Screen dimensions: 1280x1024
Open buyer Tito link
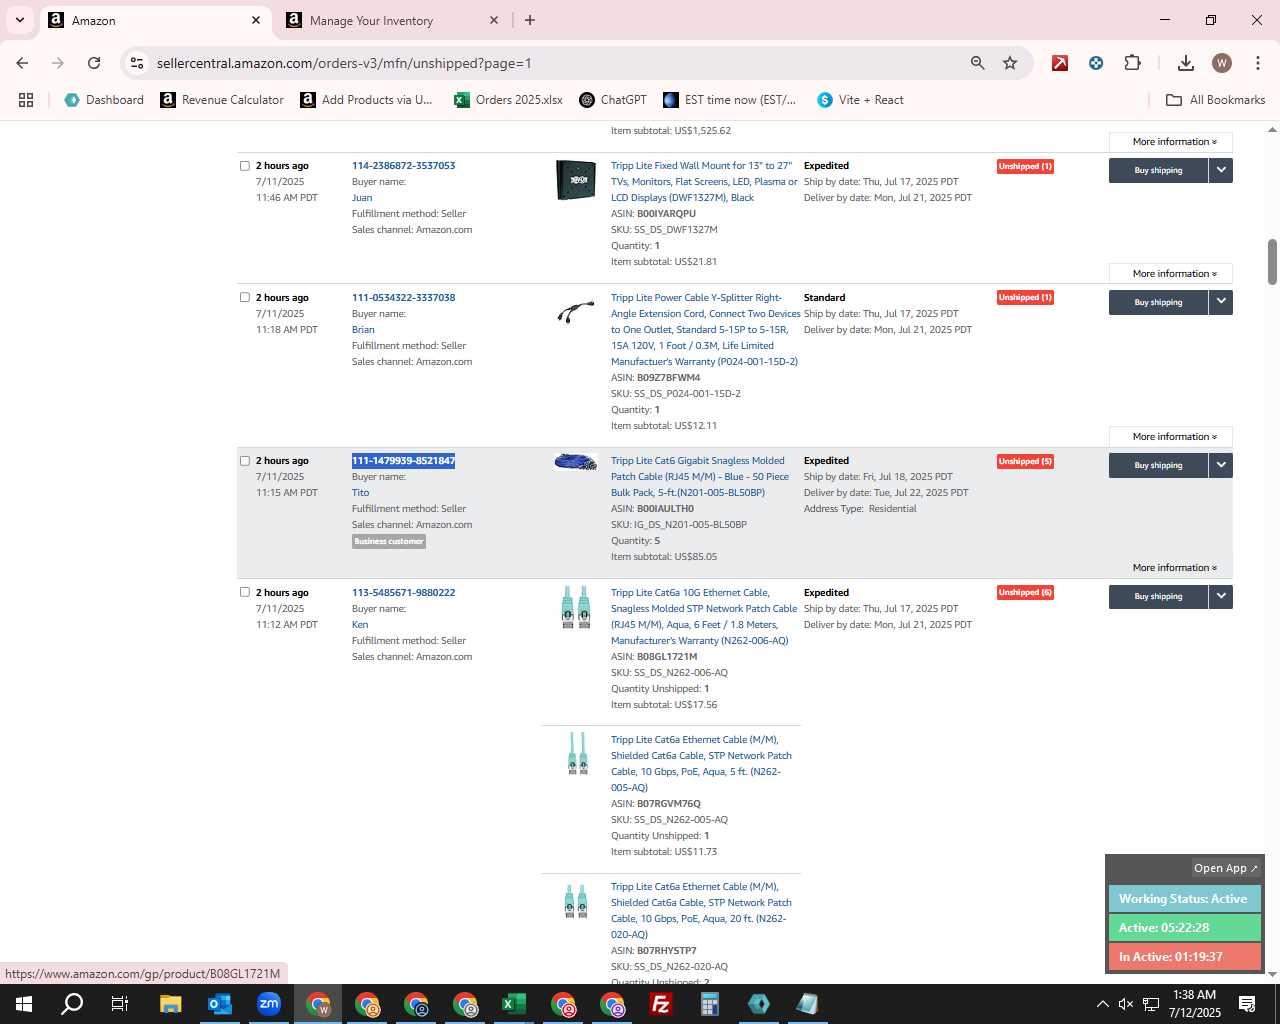click(x=360, y=493)
